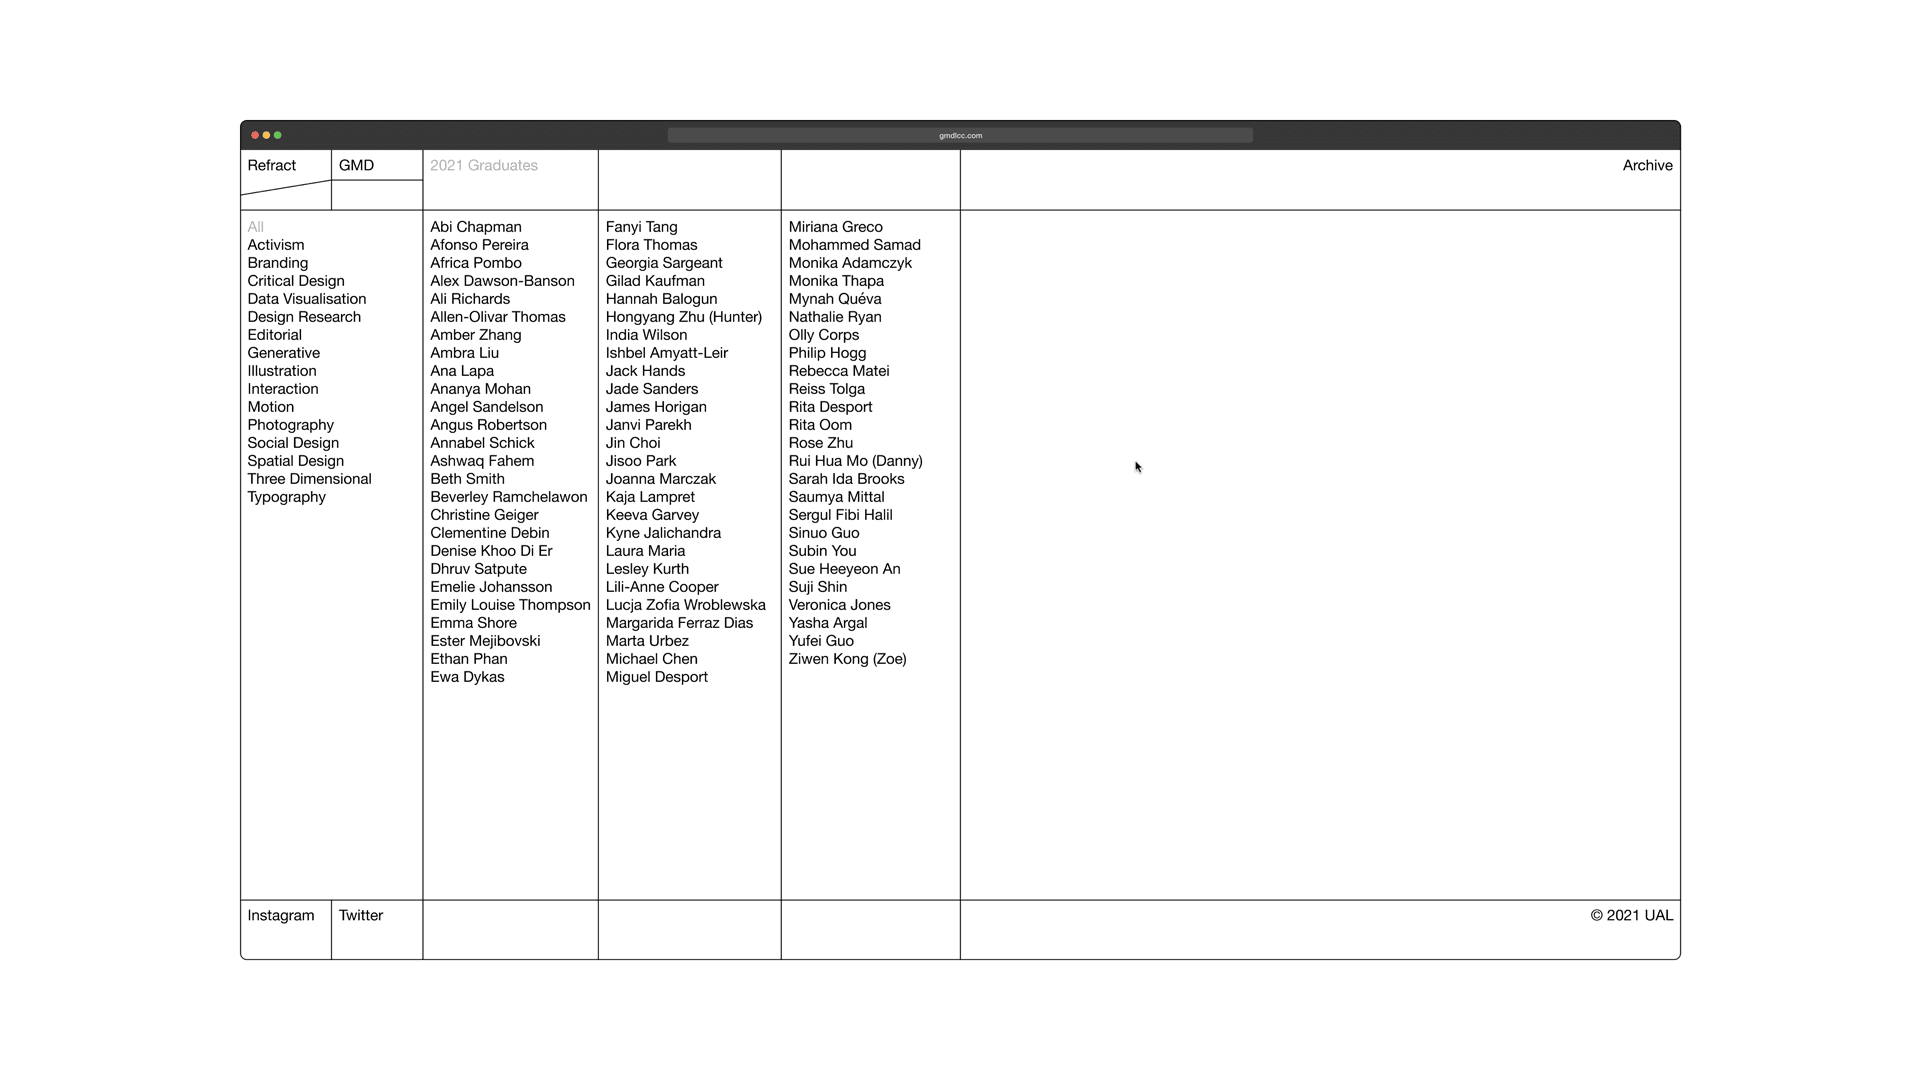Click the browser URL input field
1920x1080 pixels.
click(960, 136)
